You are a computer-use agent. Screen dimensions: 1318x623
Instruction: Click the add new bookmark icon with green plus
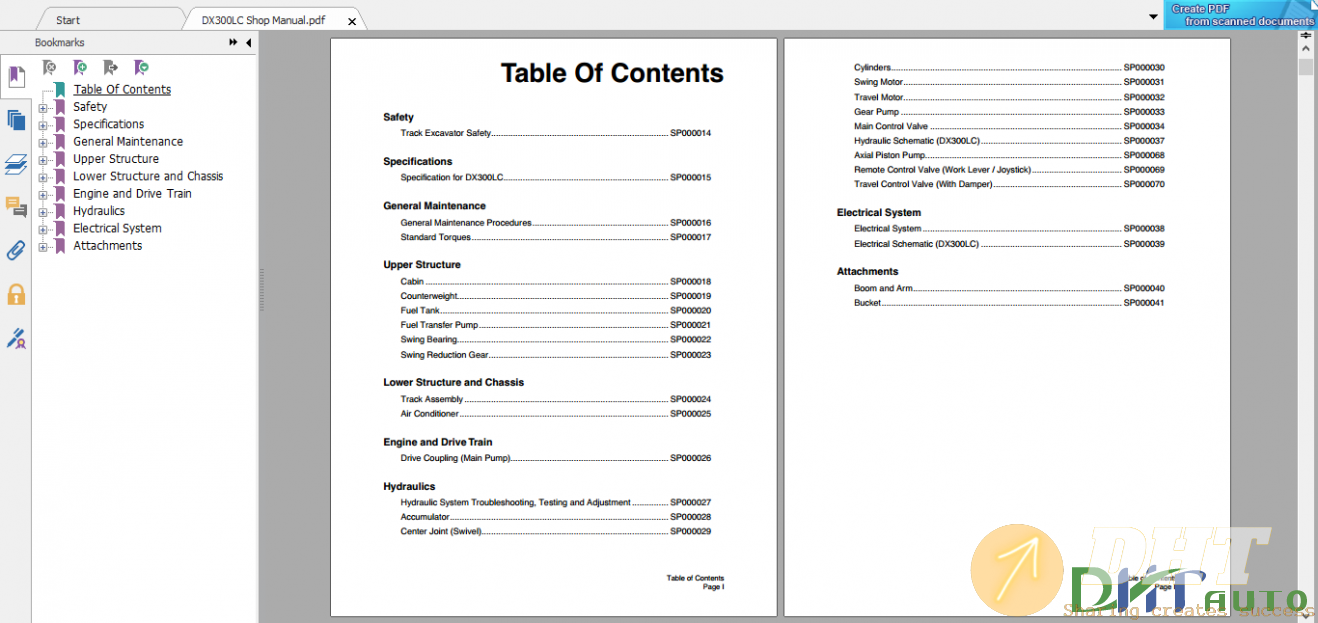tap(80, 68)
